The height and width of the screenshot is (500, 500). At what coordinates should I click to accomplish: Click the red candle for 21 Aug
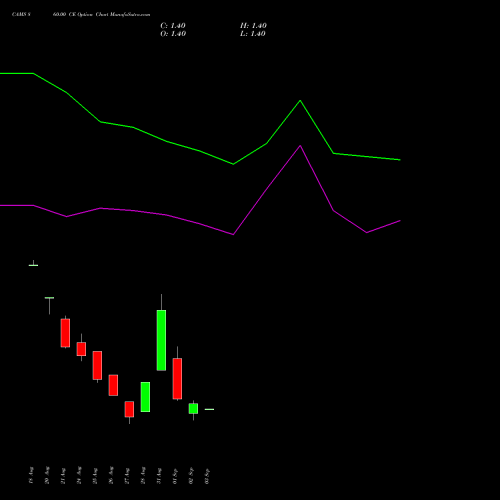pyautogui.click(x=65, y=333)
